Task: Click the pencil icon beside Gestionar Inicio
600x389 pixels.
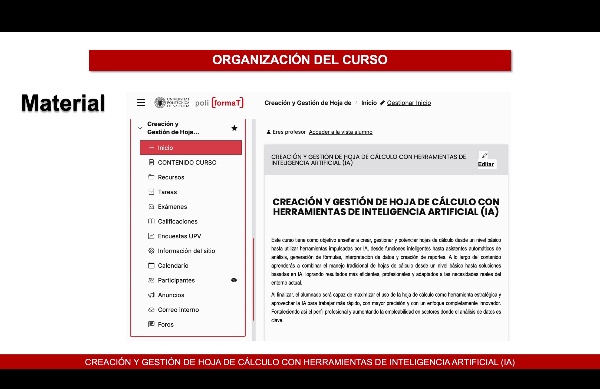Action: click(382, 103)
